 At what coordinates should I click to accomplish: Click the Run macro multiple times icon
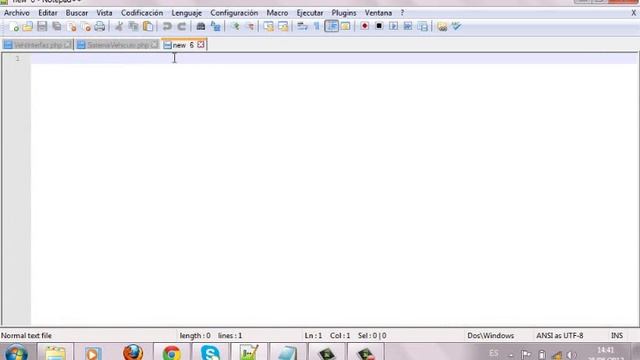point(408,26)
